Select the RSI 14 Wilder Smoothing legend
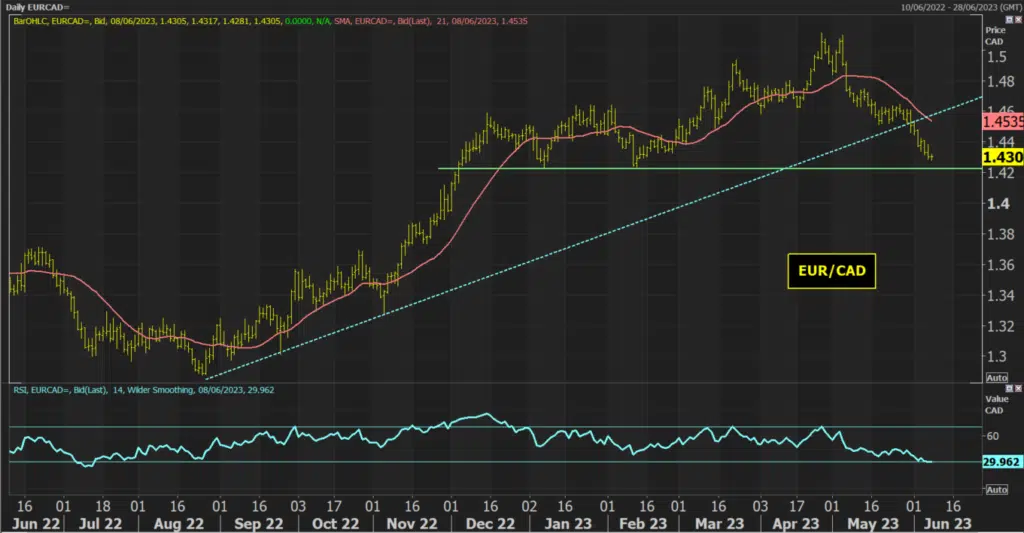Viewport: 1024px width, 533px height. 144,390
